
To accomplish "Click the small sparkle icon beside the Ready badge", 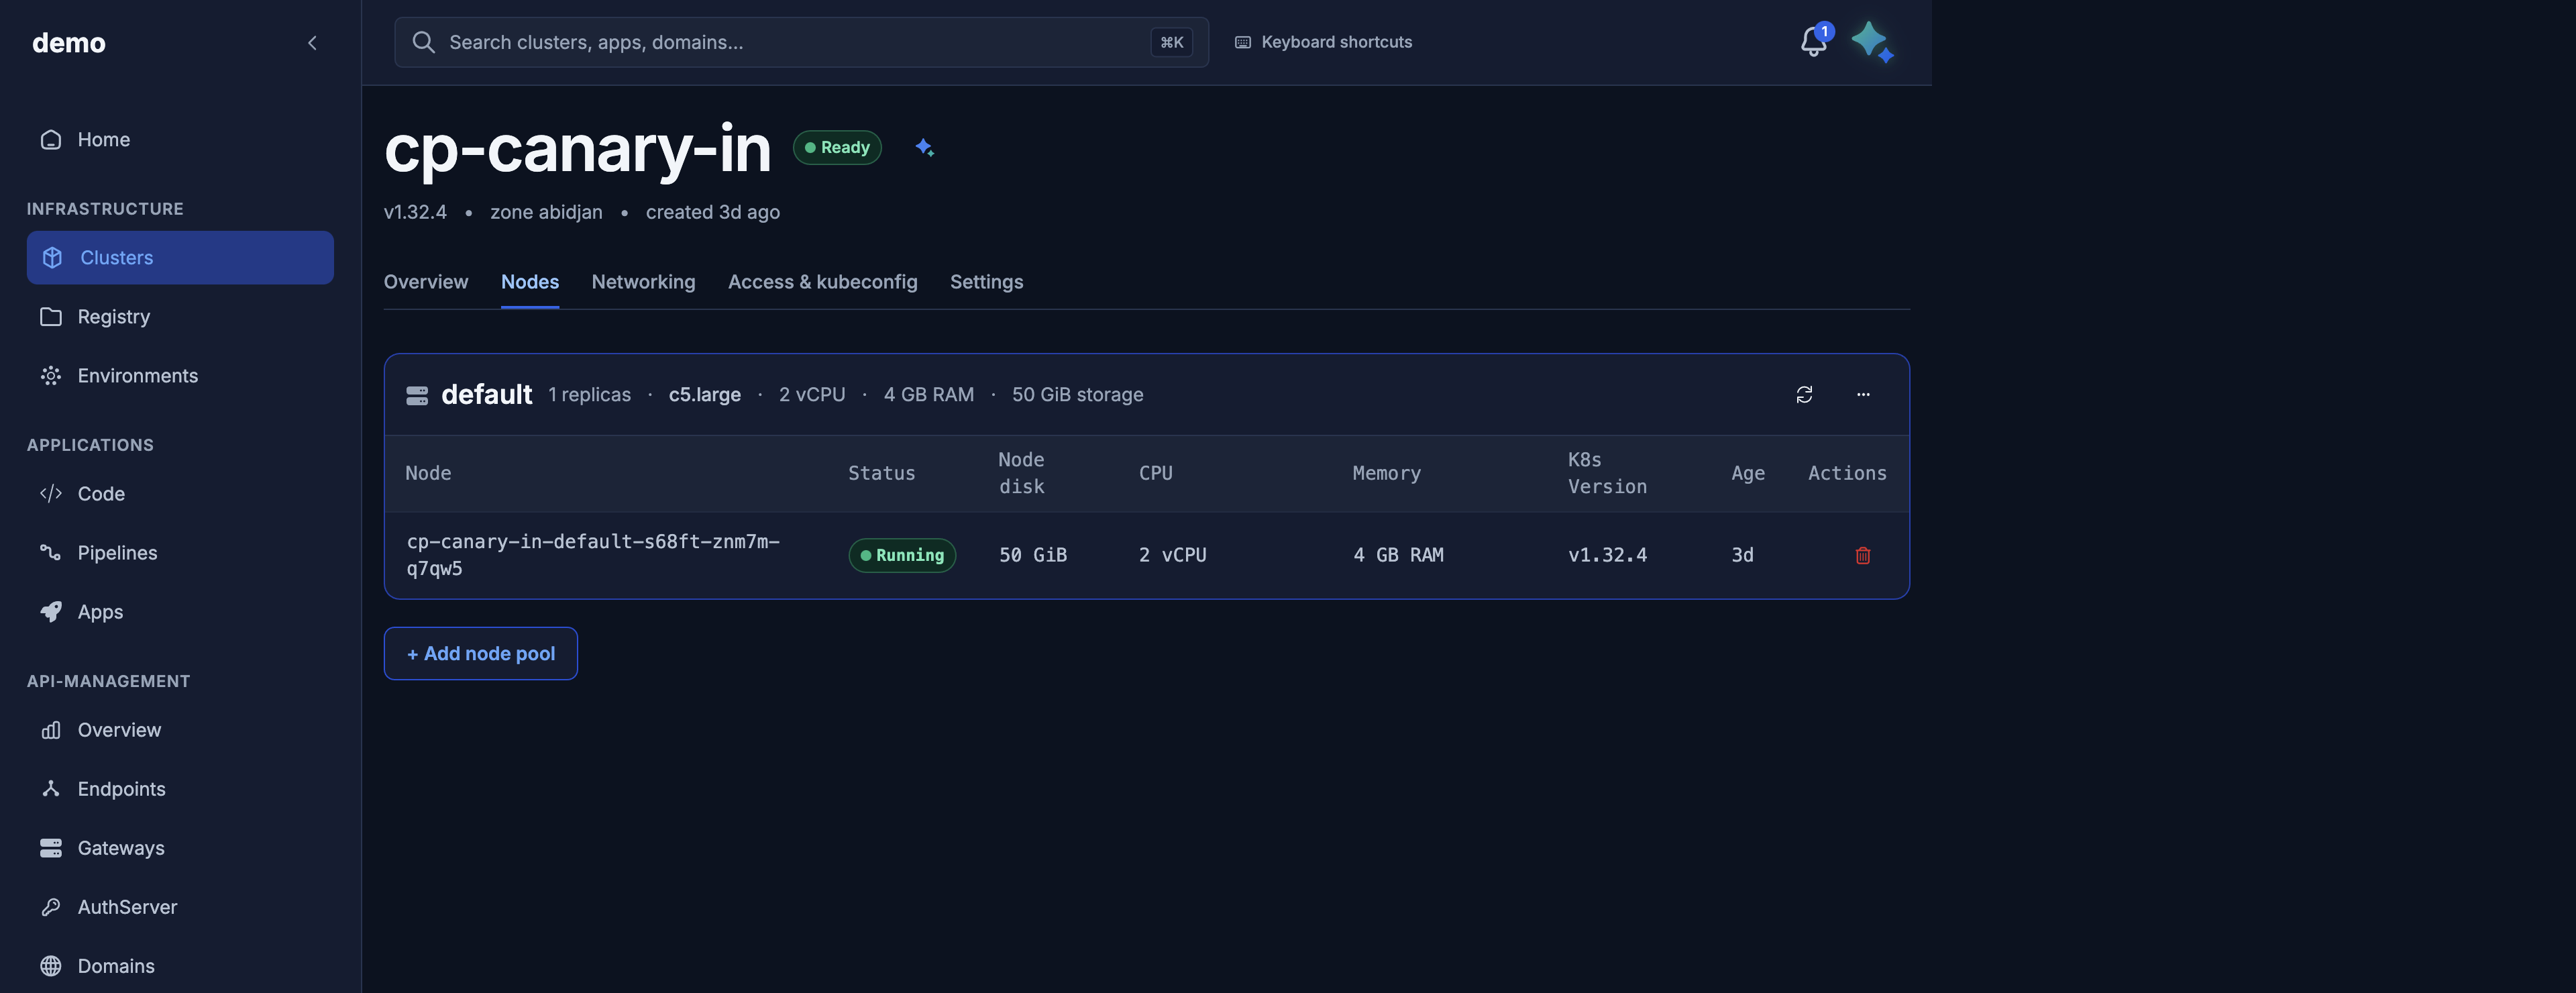I will [924, 147].
